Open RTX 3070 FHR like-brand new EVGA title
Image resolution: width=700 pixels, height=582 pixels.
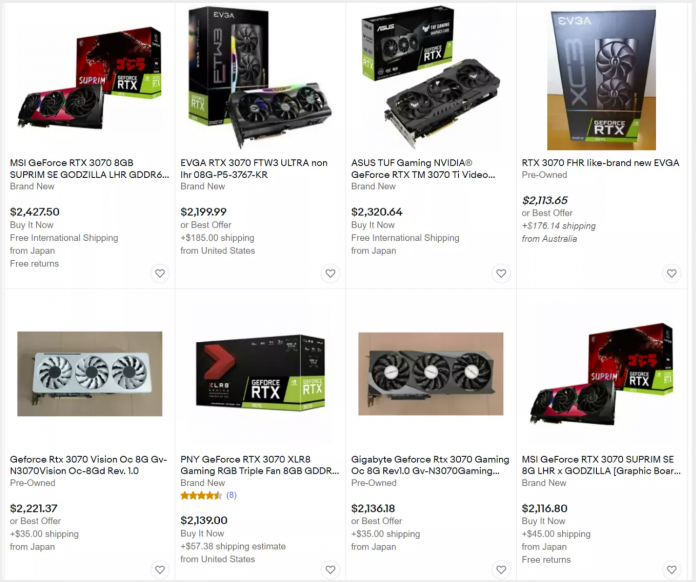pos(600,163)
